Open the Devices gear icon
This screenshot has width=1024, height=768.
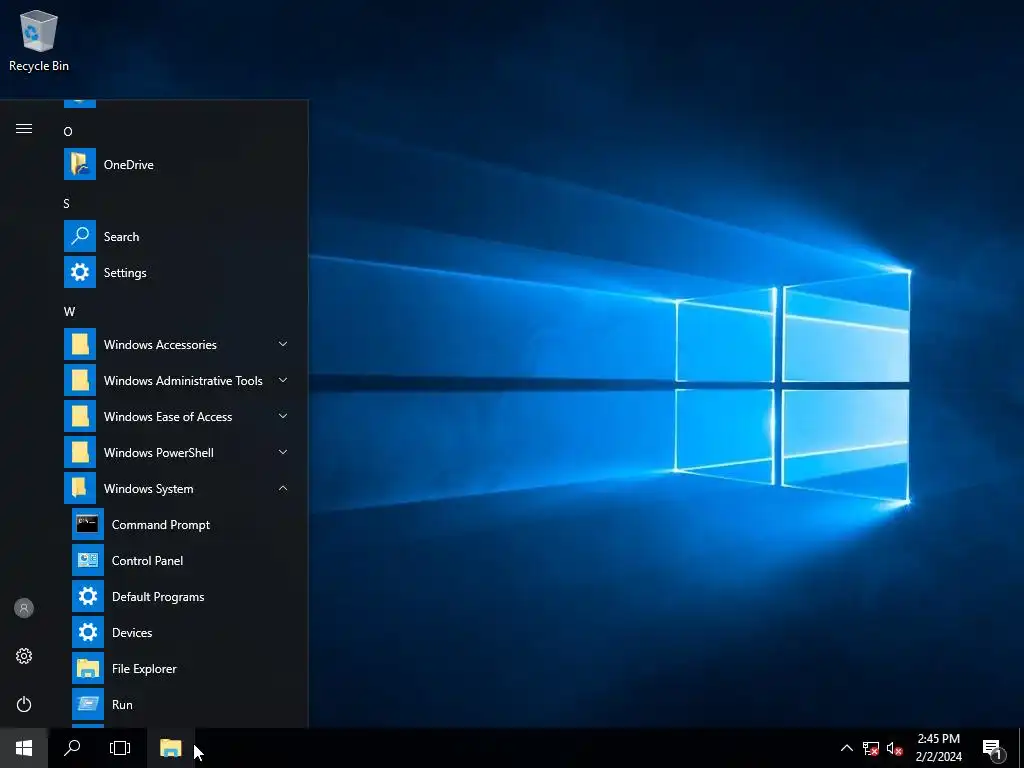[x=88, y=632]
